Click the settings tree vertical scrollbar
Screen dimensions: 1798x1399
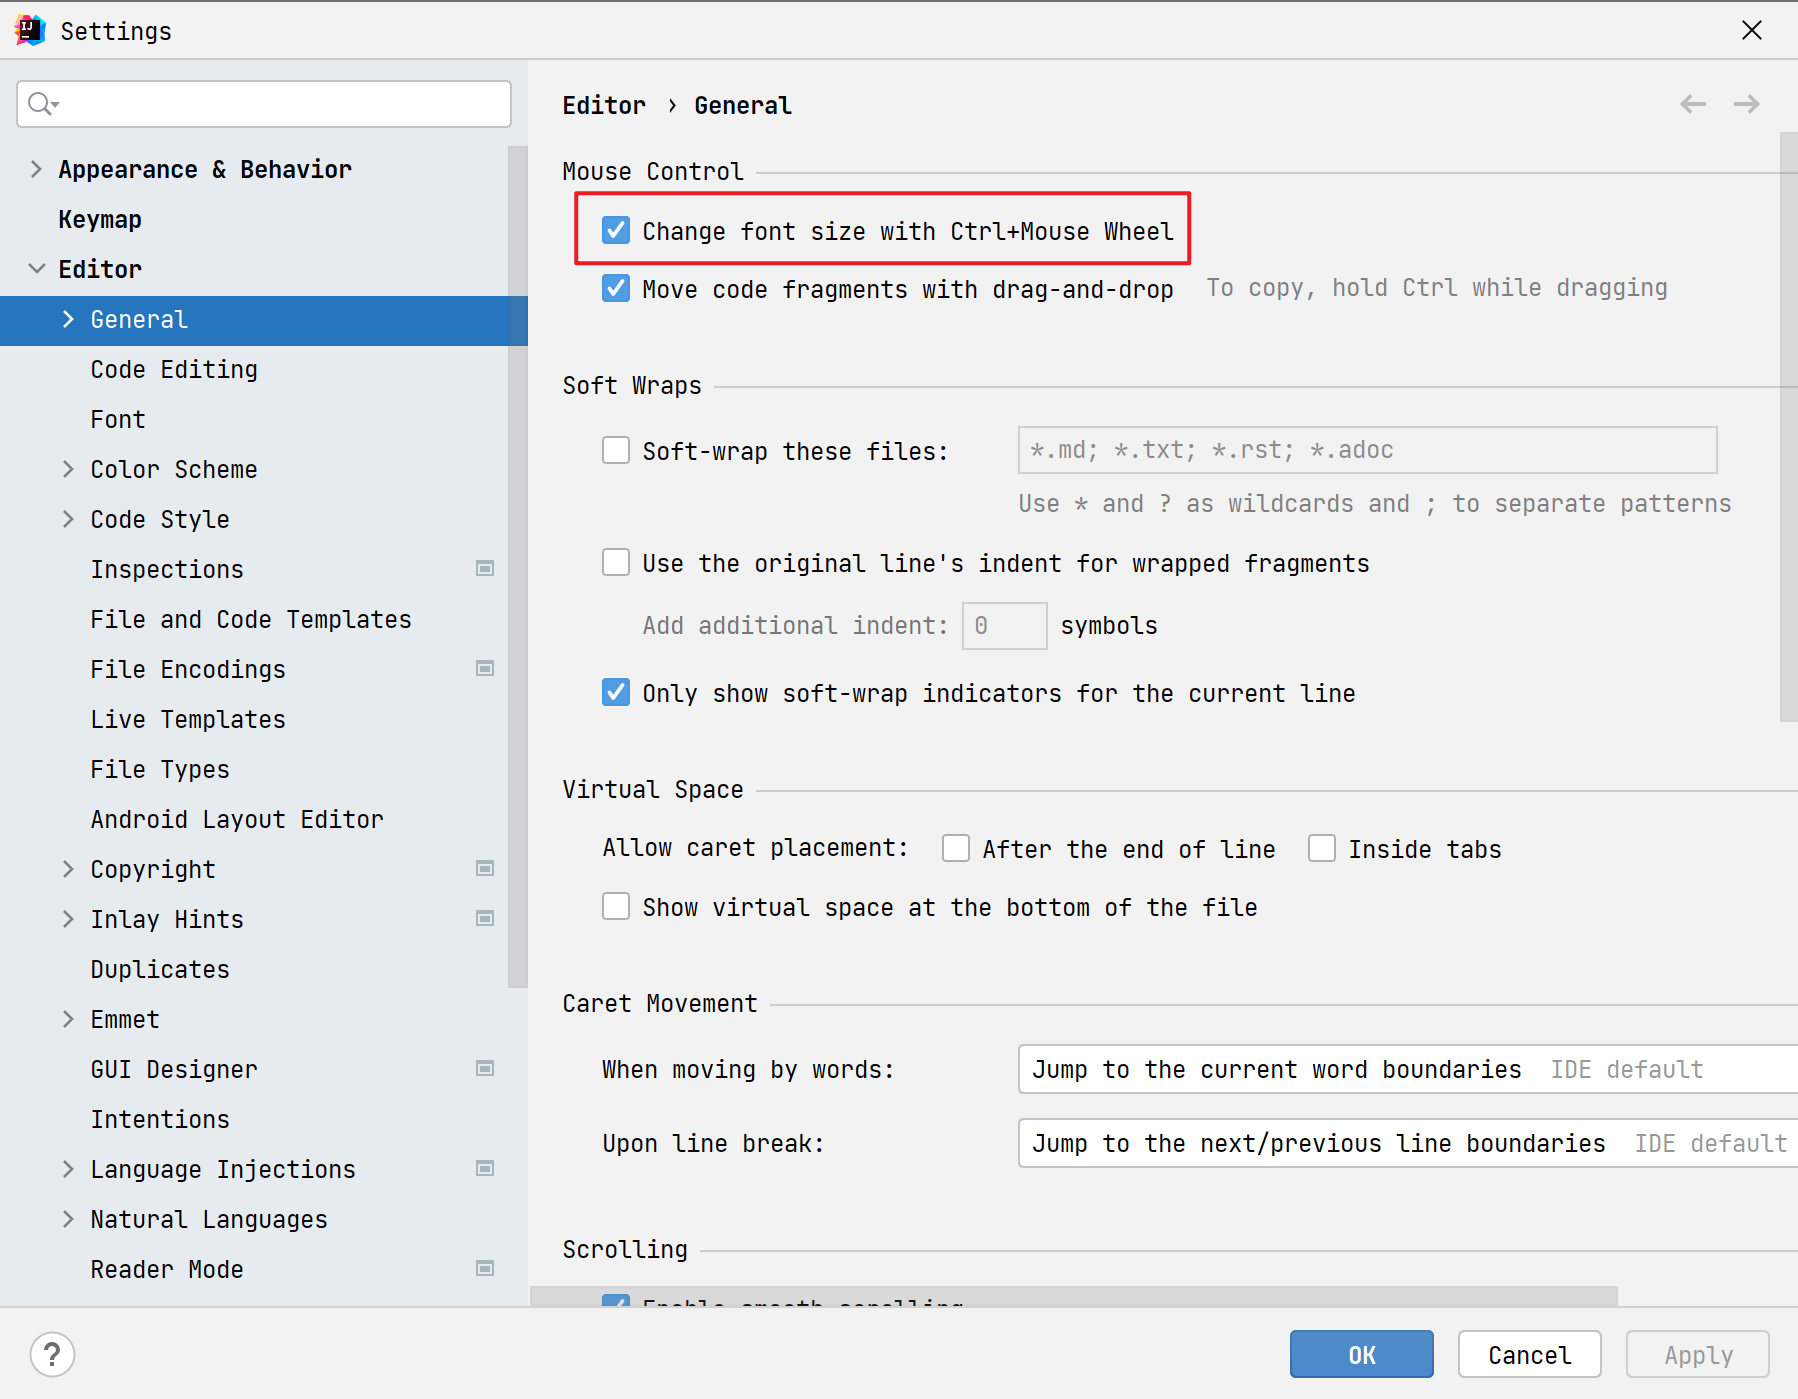click(517, 567)
